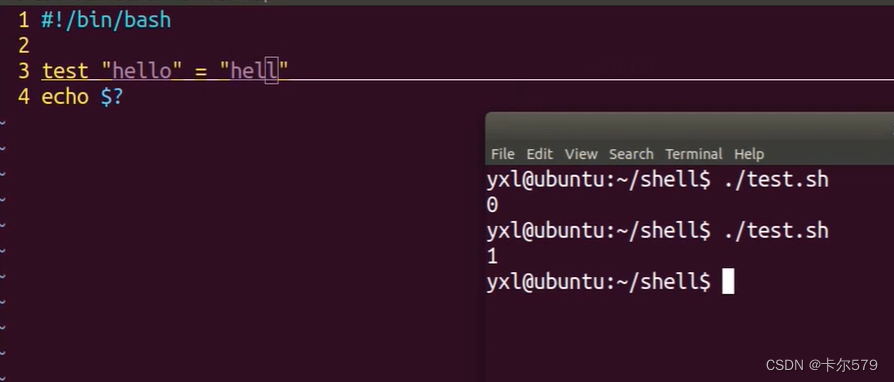This screenshot has height=382, width=894.
Task: Click the output 1 in terminal
Action: 492,257
